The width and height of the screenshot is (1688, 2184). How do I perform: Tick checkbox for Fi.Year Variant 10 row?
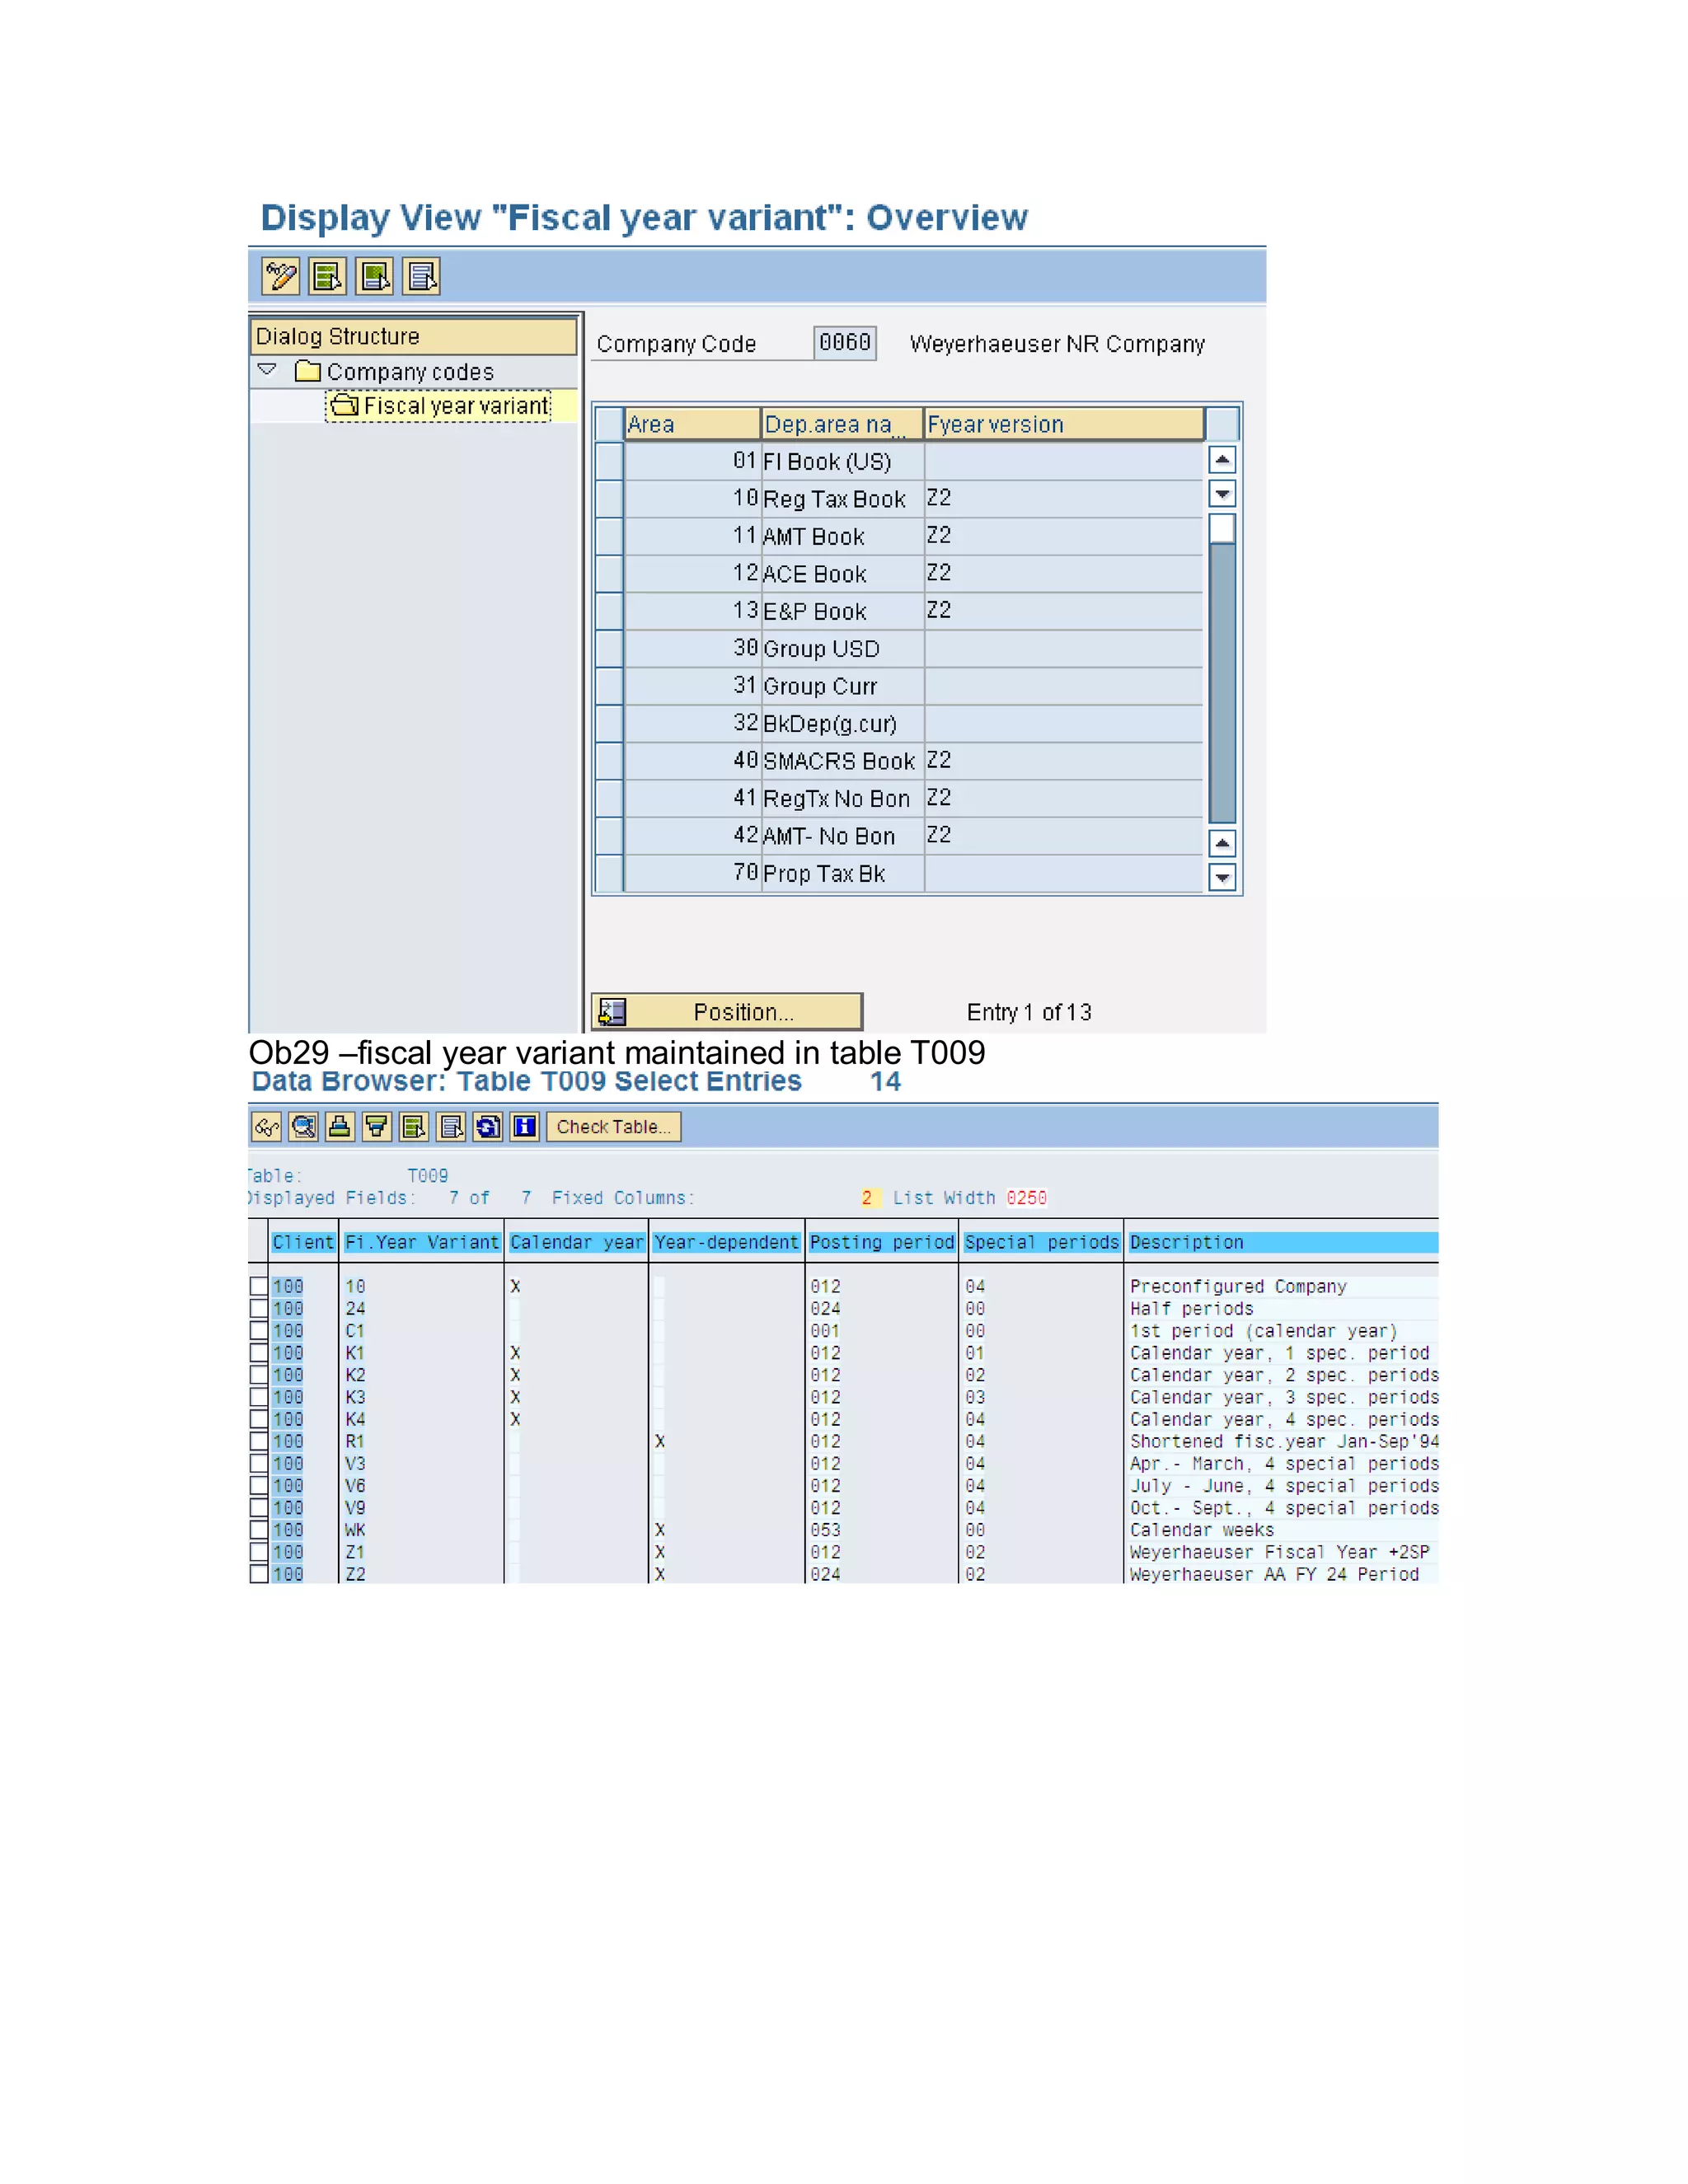pyautogui.click(x=259, y=1286)
